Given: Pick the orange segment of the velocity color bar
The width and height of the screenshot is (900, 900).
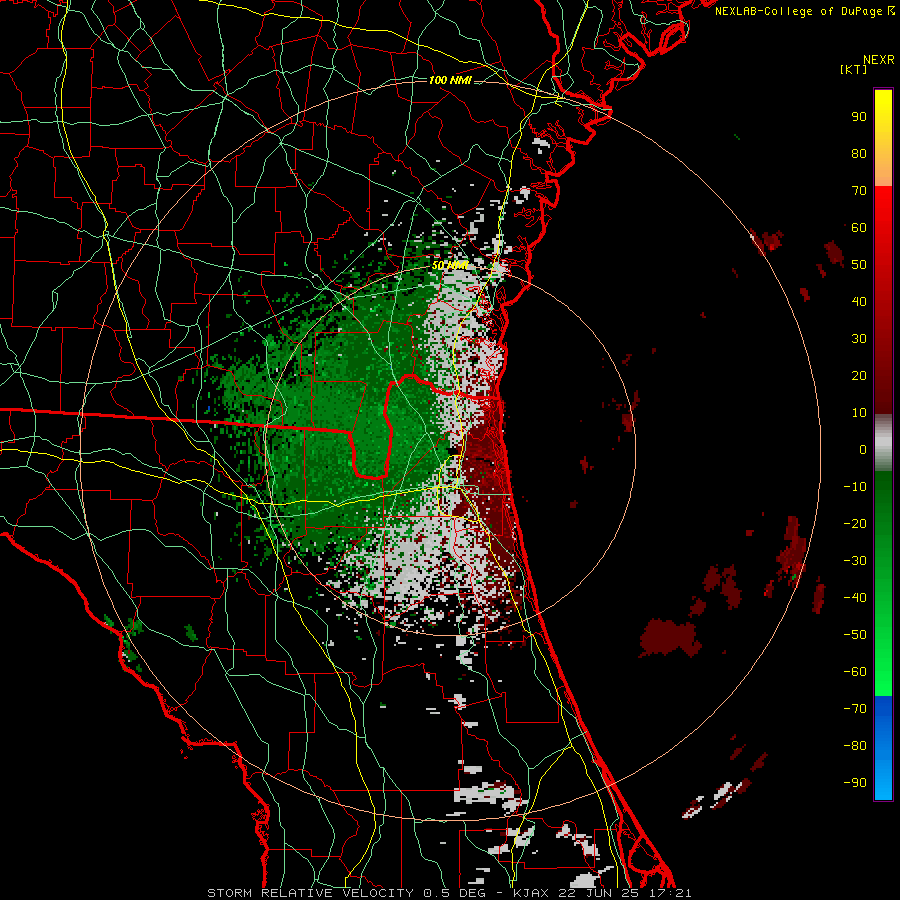Looking at the screenshot, I should [x=883, y=172].
